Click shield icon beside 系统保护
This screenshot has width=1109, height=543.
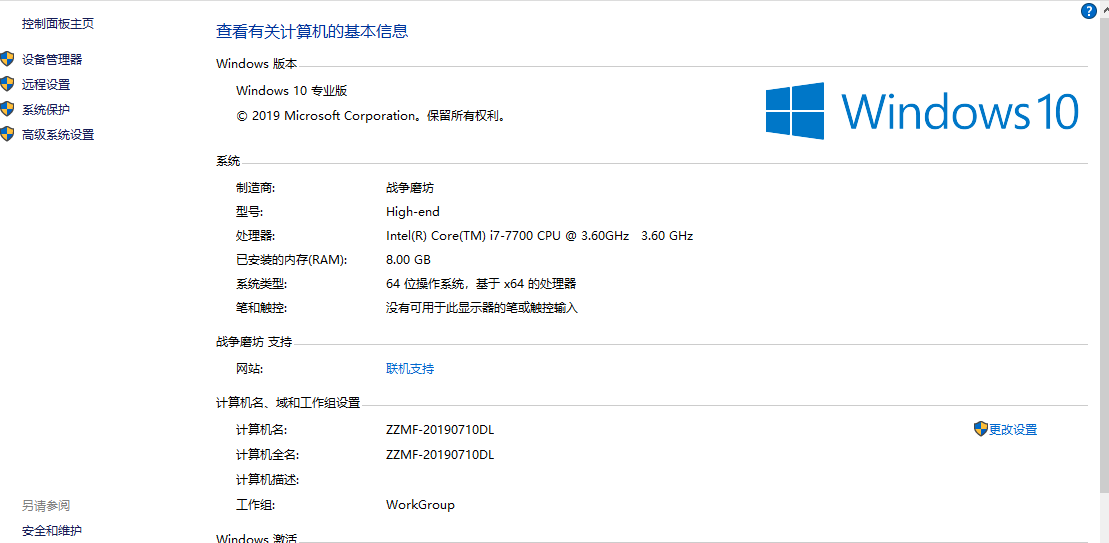7,109
